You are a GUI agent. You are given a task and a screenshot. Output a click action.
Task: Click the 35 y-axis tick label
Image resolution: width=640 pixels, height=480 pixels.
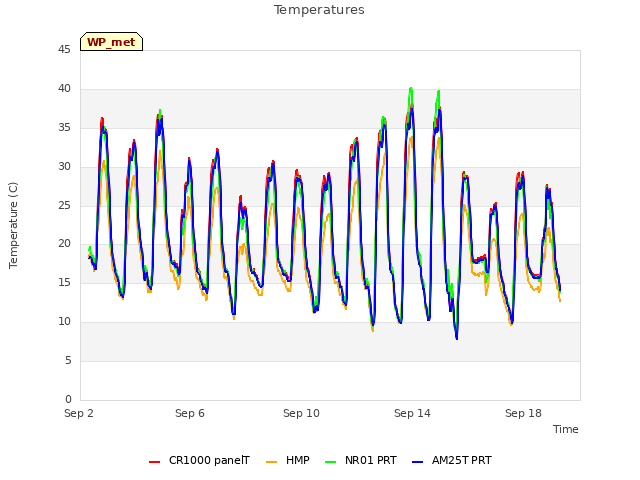tap(64, 128)
